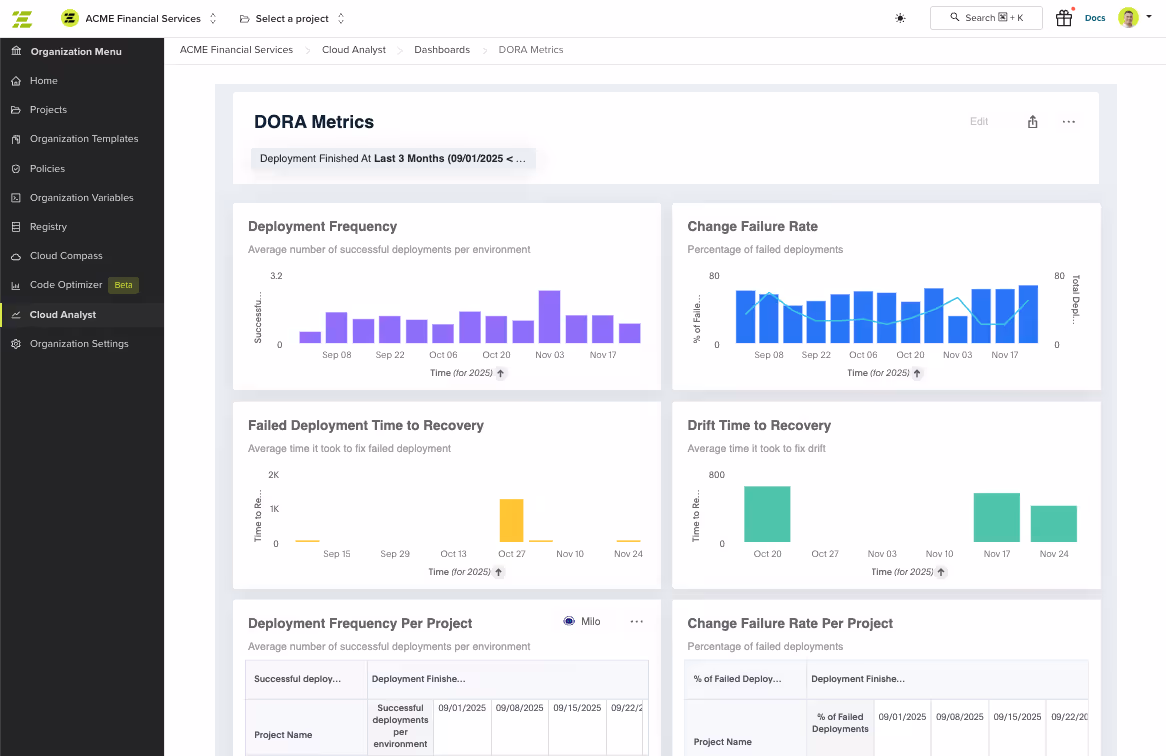Click the export/share icon on DORA Metrics

coord(1032,121)
